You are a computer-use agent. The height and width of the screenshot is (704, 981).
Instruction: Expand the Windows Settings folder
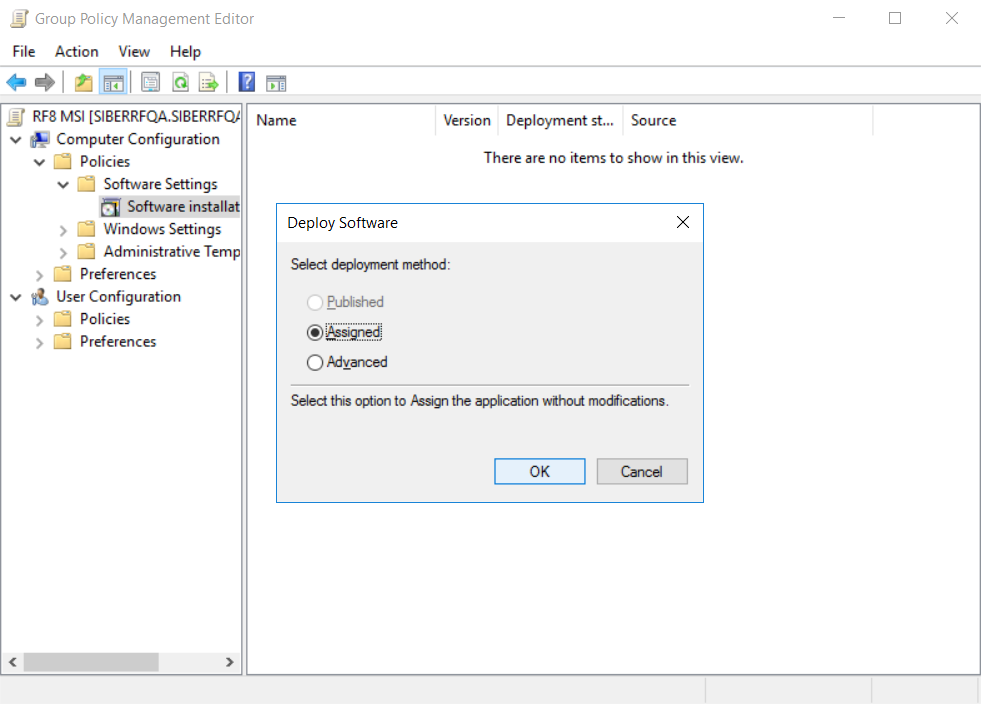[63, 230]
